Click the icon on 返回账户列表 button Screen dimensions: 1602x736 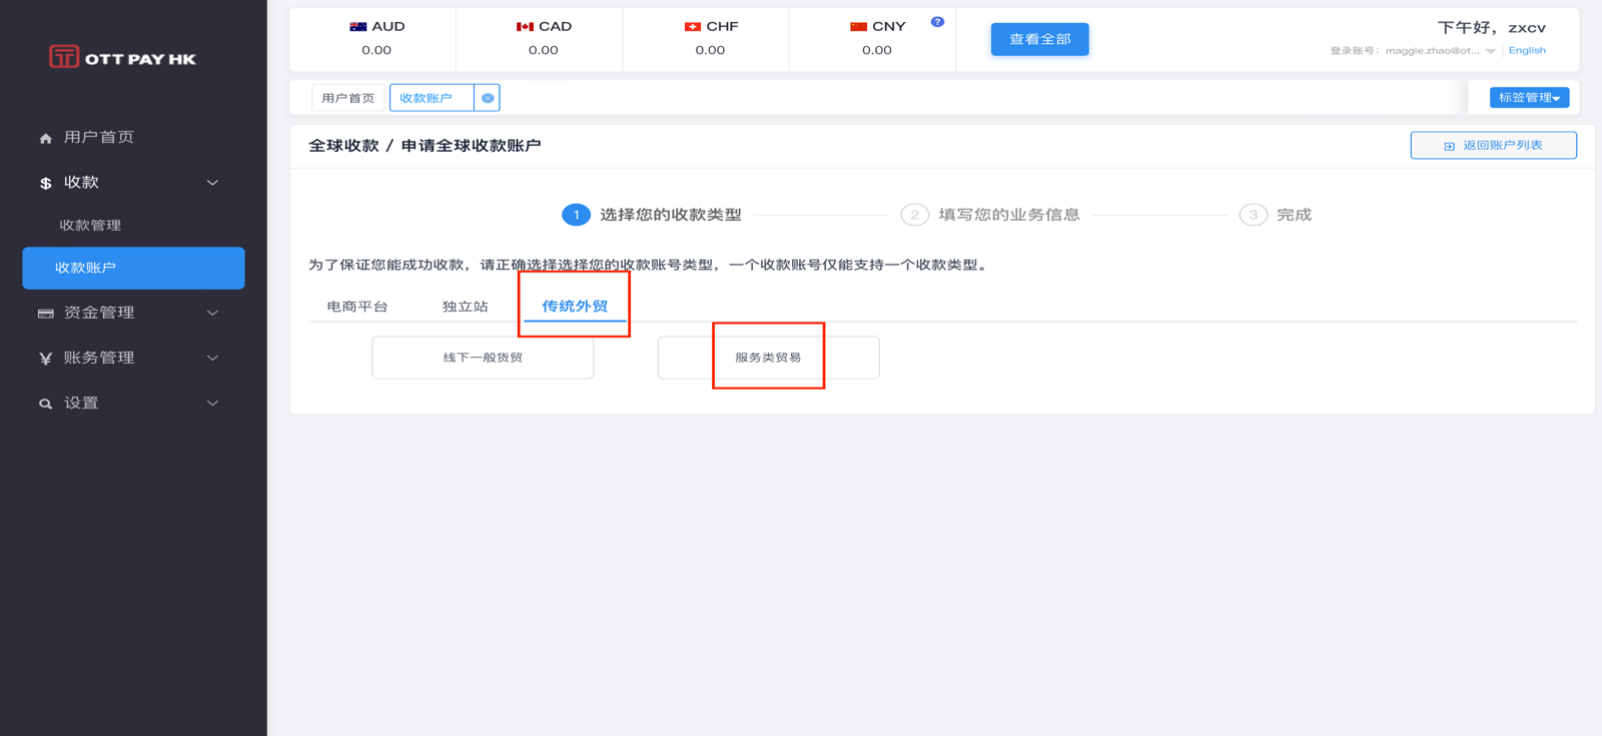pyautogui.click(x=1449, y=146)
